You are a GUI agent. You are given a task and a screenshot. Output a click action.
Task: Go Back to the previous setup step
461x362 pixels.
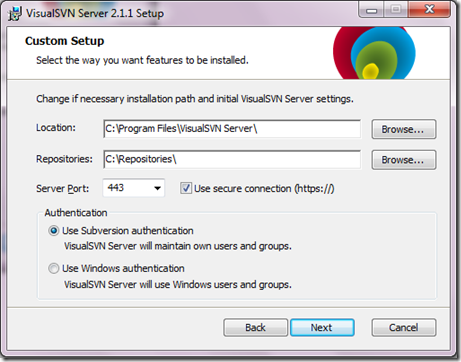point(255,327)
